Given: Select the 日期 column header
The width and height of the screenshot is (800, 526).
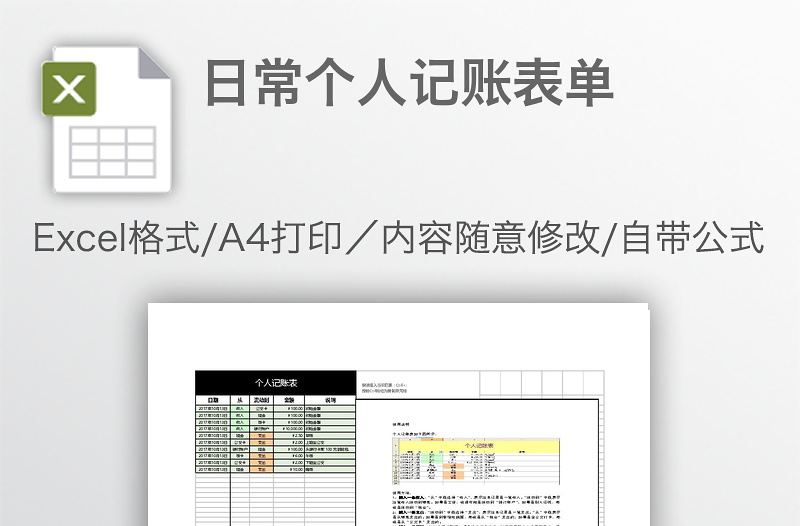Looking at the screenshot, I should (213, 400).
